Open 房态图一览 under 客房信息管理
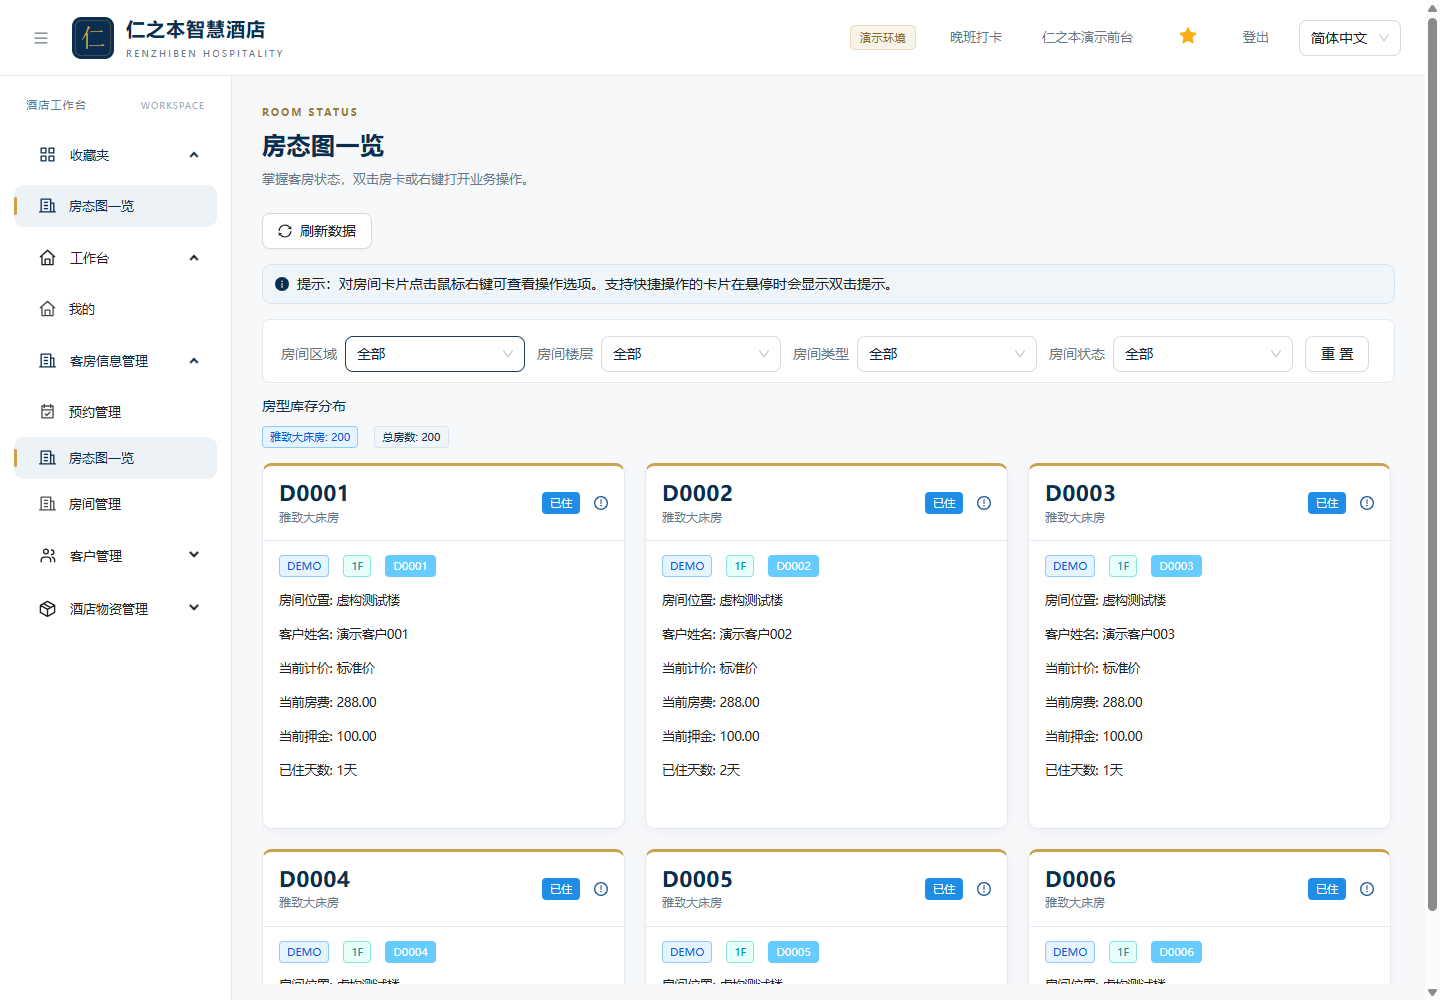 (115, 458)
